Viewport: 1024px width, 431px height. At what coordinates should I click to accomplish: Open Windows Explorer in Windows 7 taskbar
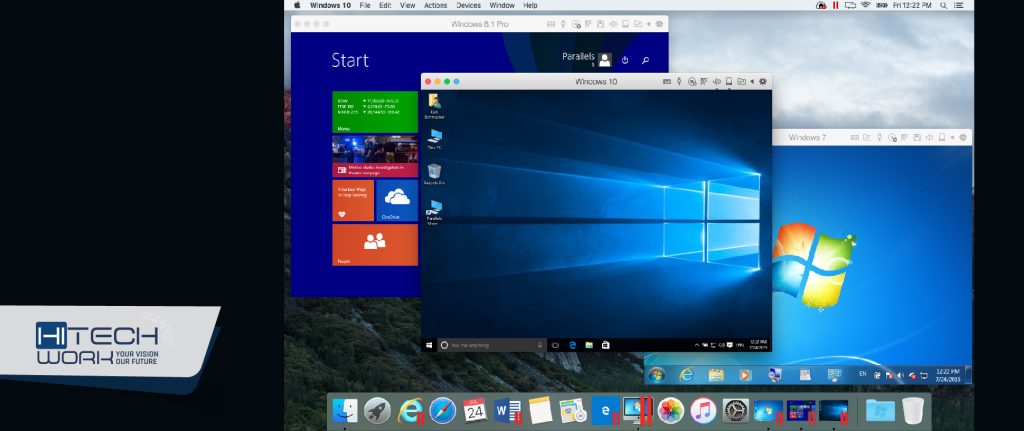[716, 375]
